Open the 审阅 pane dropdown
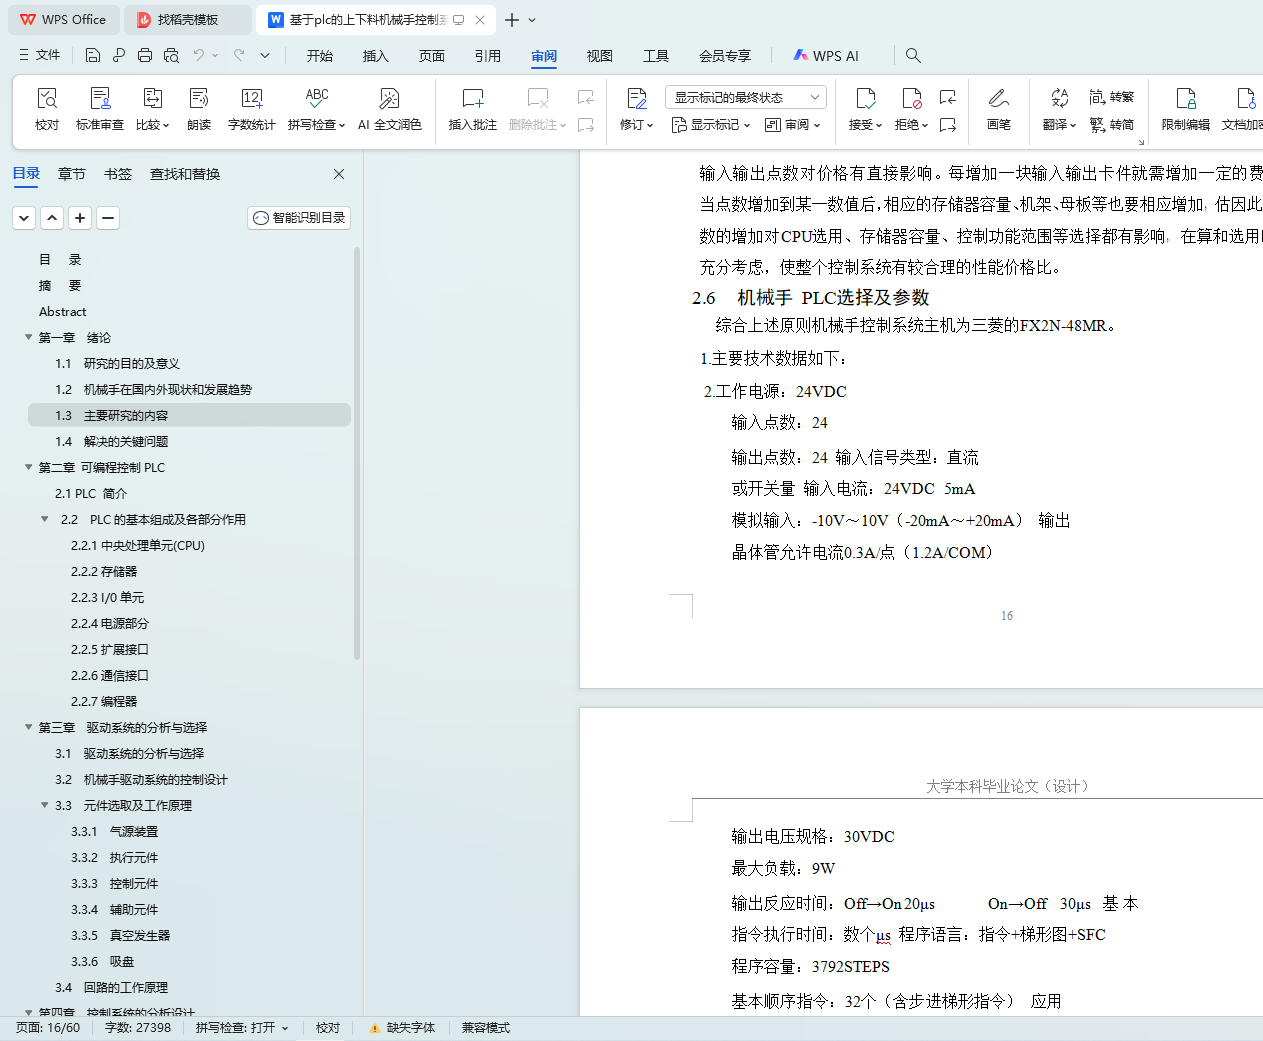 click(793, 125)
